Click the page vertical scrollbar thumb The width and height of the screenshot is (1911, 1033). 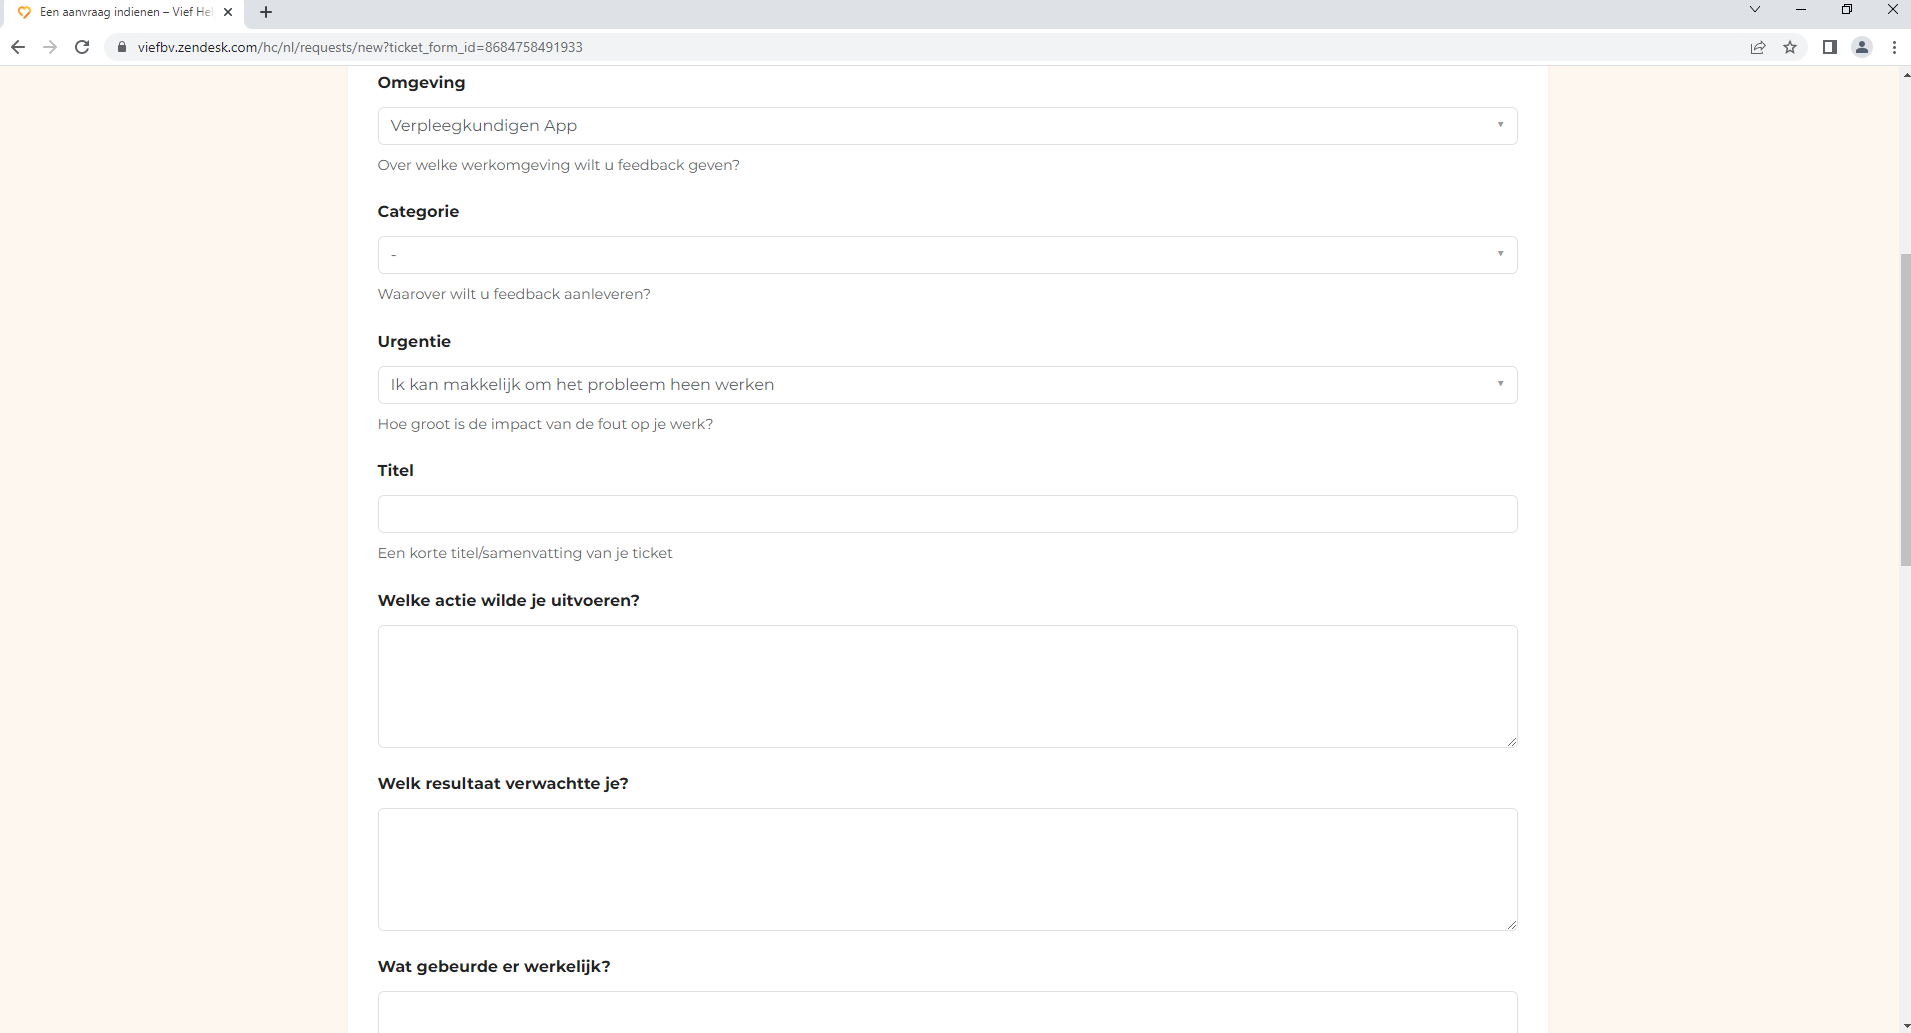(x=1905, y=410)
